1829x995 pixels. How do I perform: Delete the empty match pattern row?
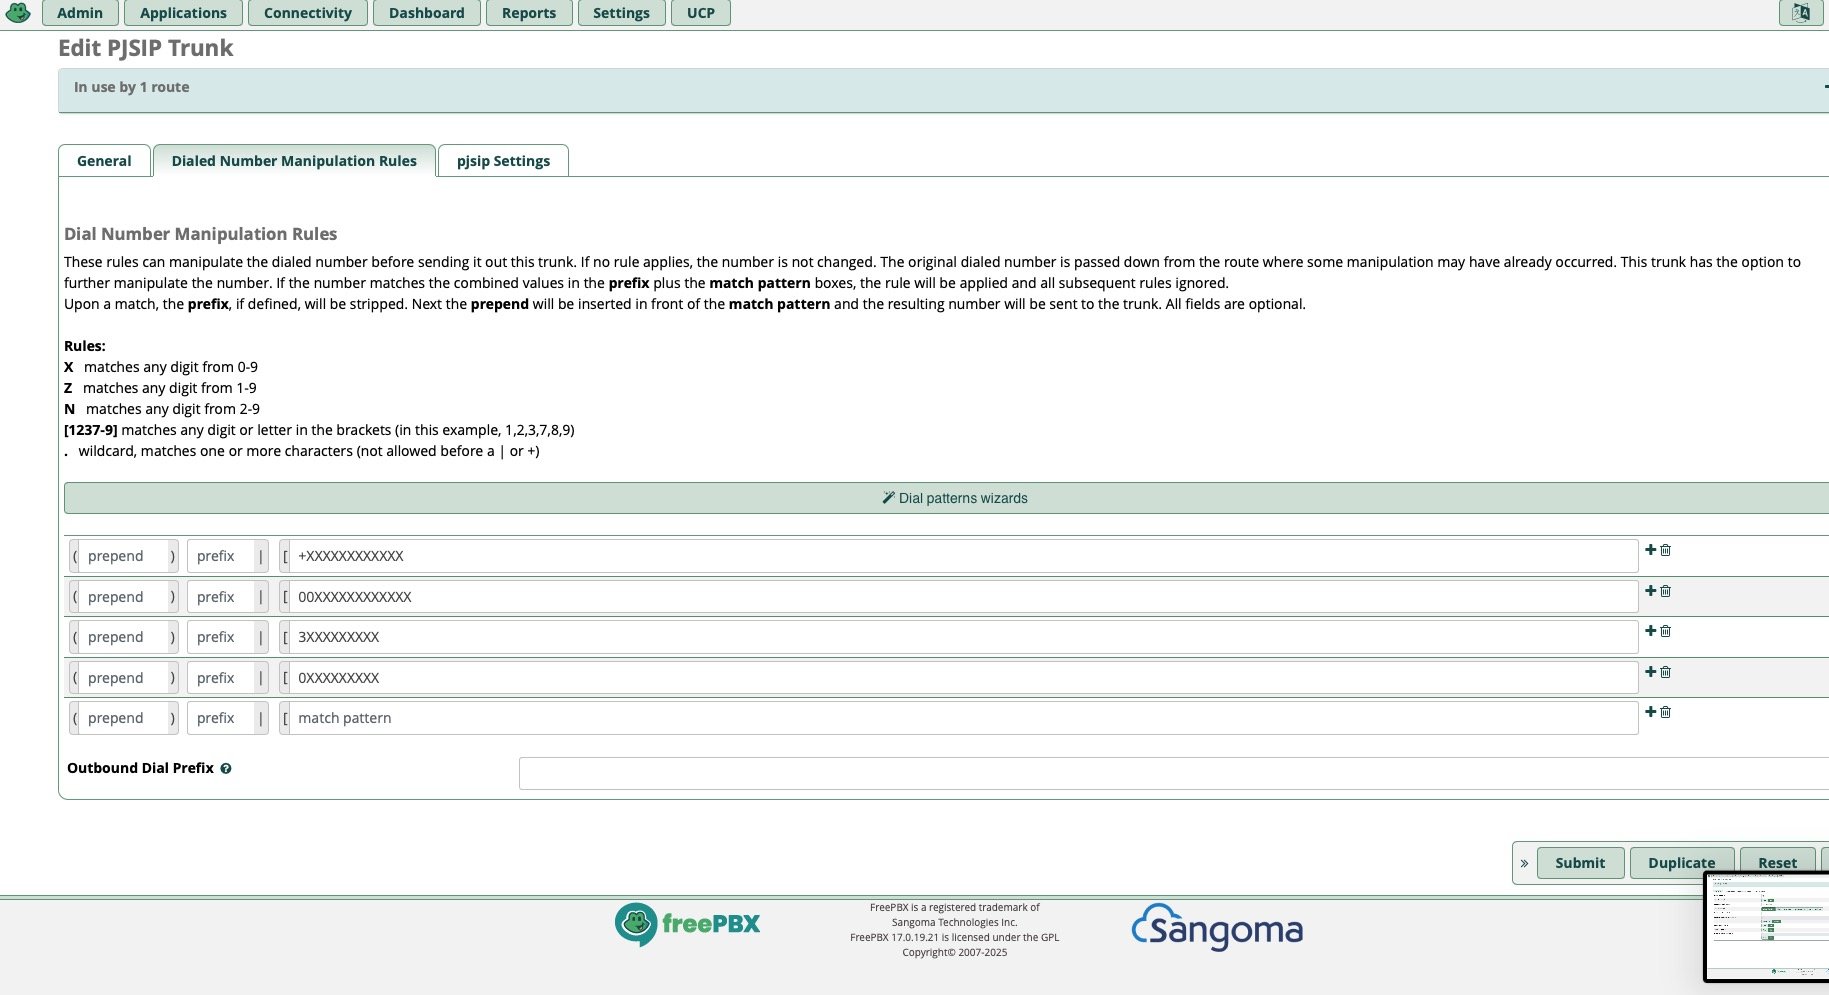[1666, 712]
